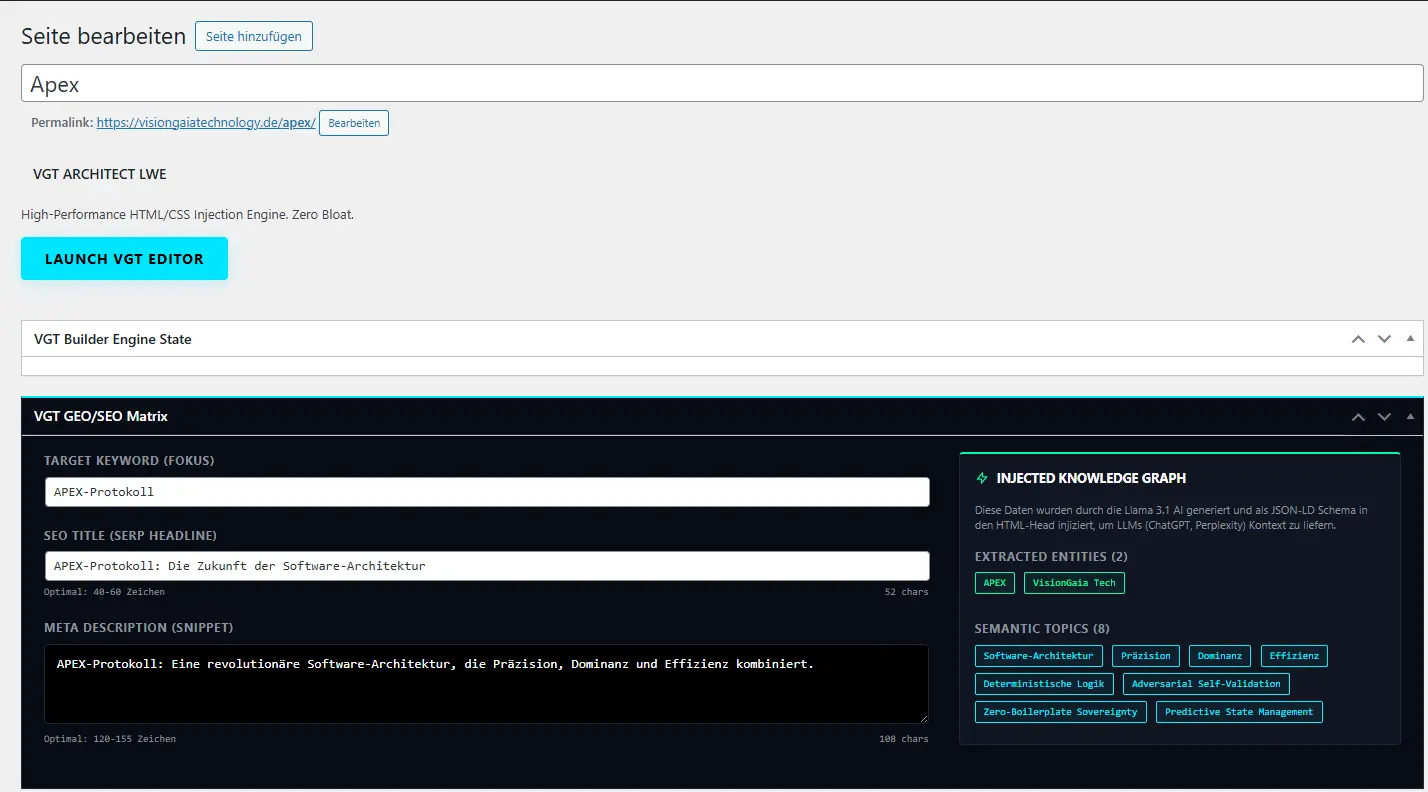Click the Extracted Entities (2) label
Screen dimensions: 1428x792
click(1051, 557)
